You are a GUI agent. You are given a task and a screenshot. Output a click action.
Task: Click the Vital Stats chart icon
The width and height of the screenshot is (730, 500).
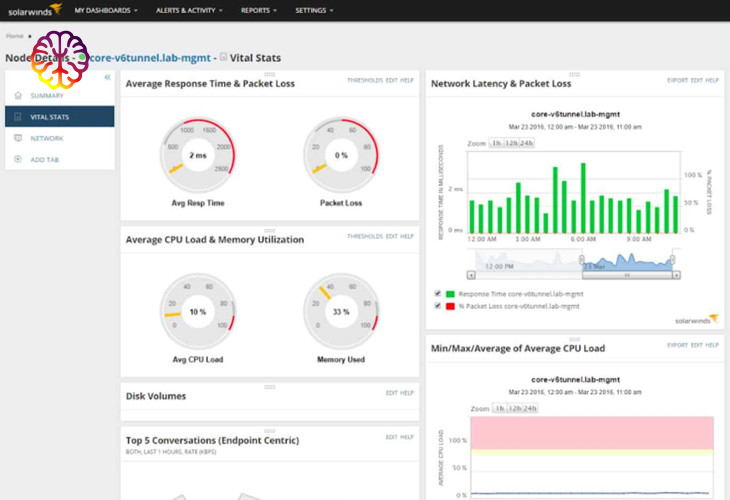(18, 117)
